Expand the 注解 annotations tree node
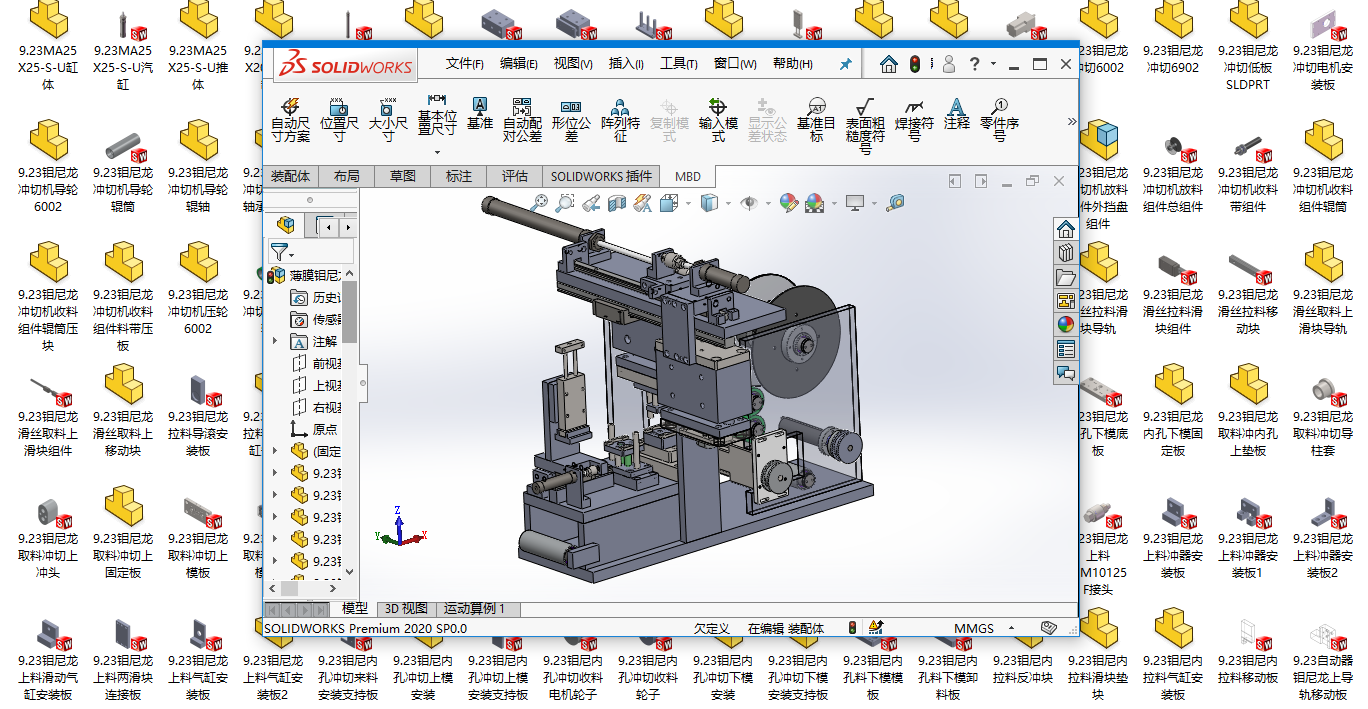 [x=276, y=342]
